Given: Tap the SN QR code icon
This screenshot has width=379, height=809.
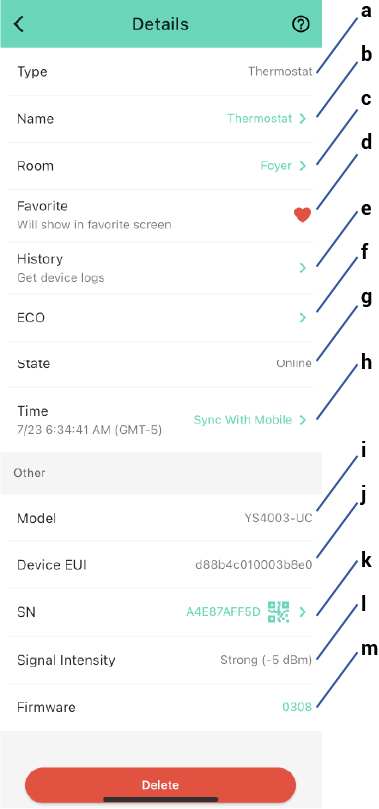Looking at the screenshot, I should 278,612.
